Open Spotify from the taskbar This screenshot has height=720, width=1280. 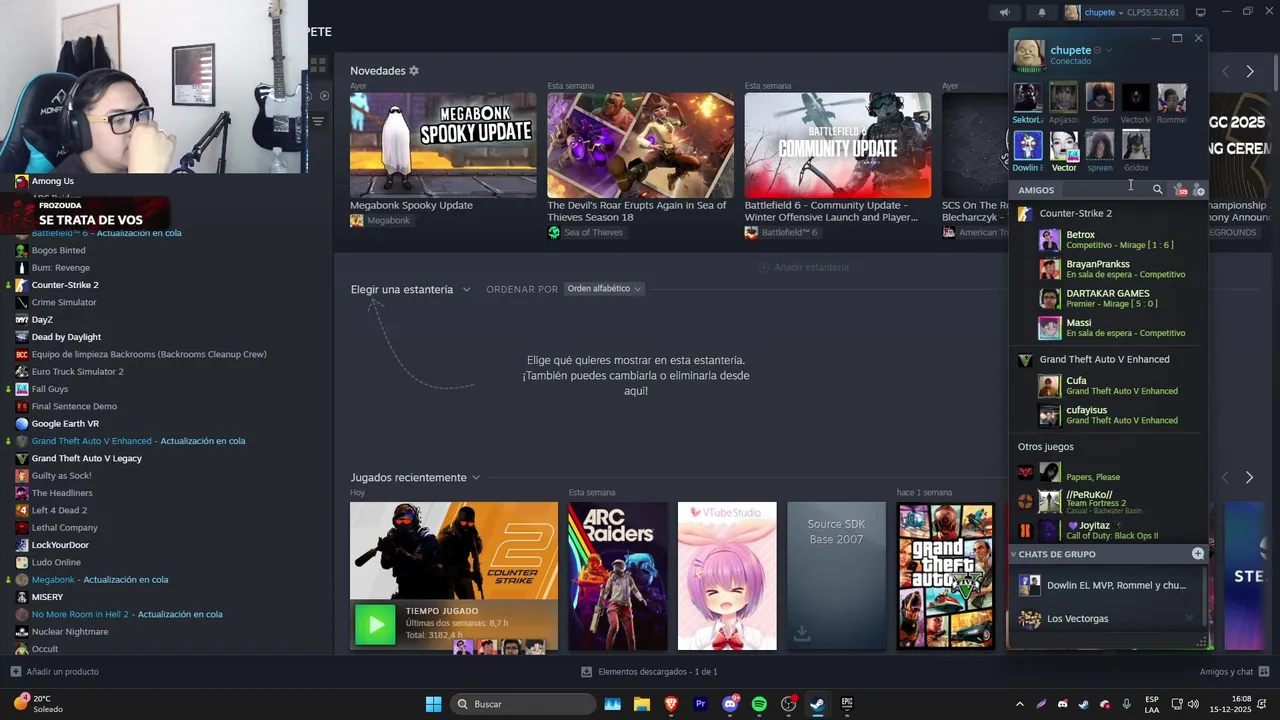click(759, 704)
